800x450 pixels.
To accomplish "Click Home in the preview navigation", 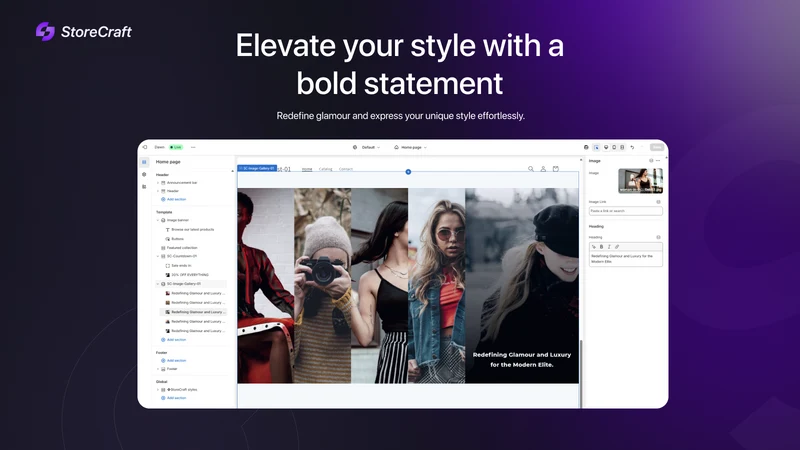I will (307, 169).
